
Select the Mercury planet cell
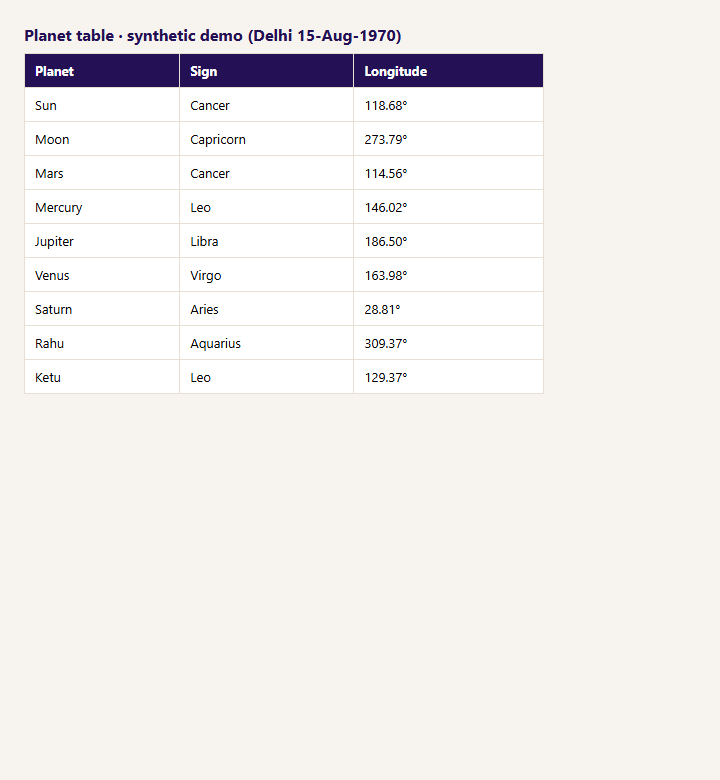point(102,207)
